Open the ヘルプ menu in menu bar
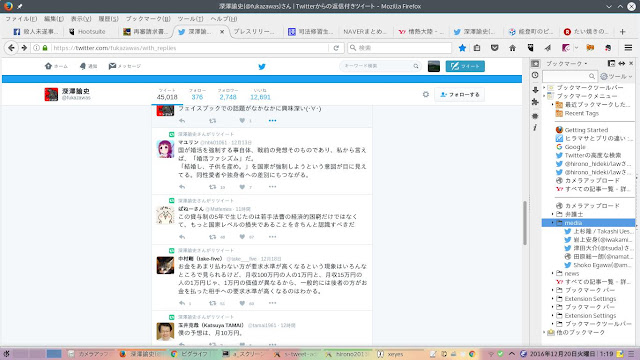Viewport: 640px width, 360px height. pyautogui.click(x=224, y=19)
